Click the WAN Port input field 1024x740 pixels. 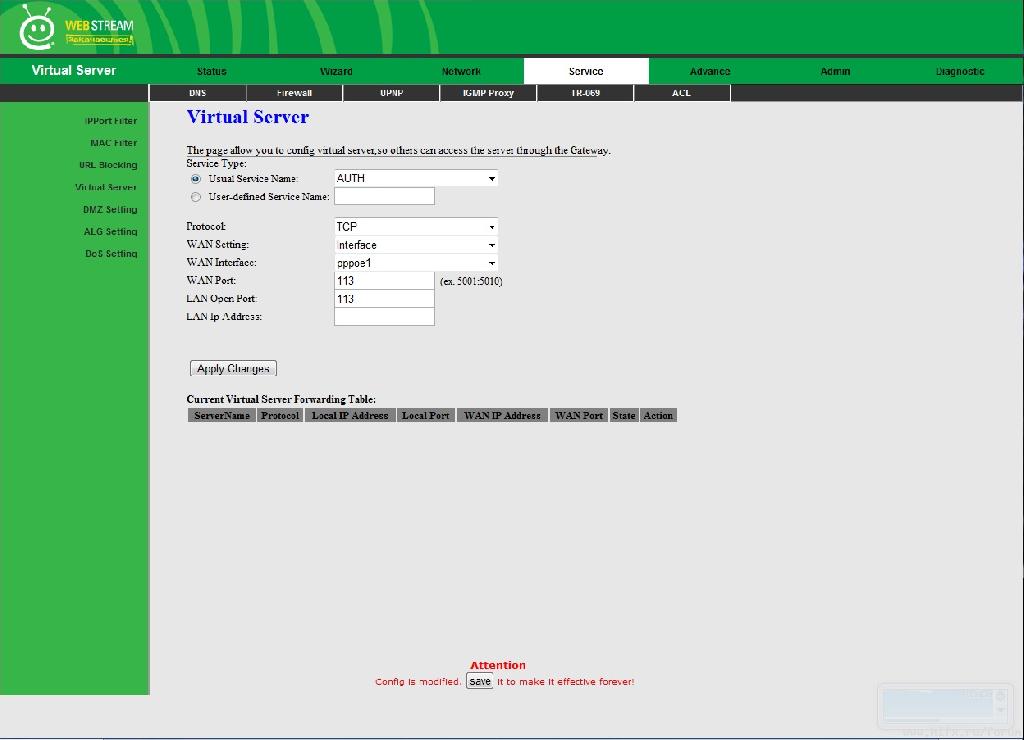[384, 281]
